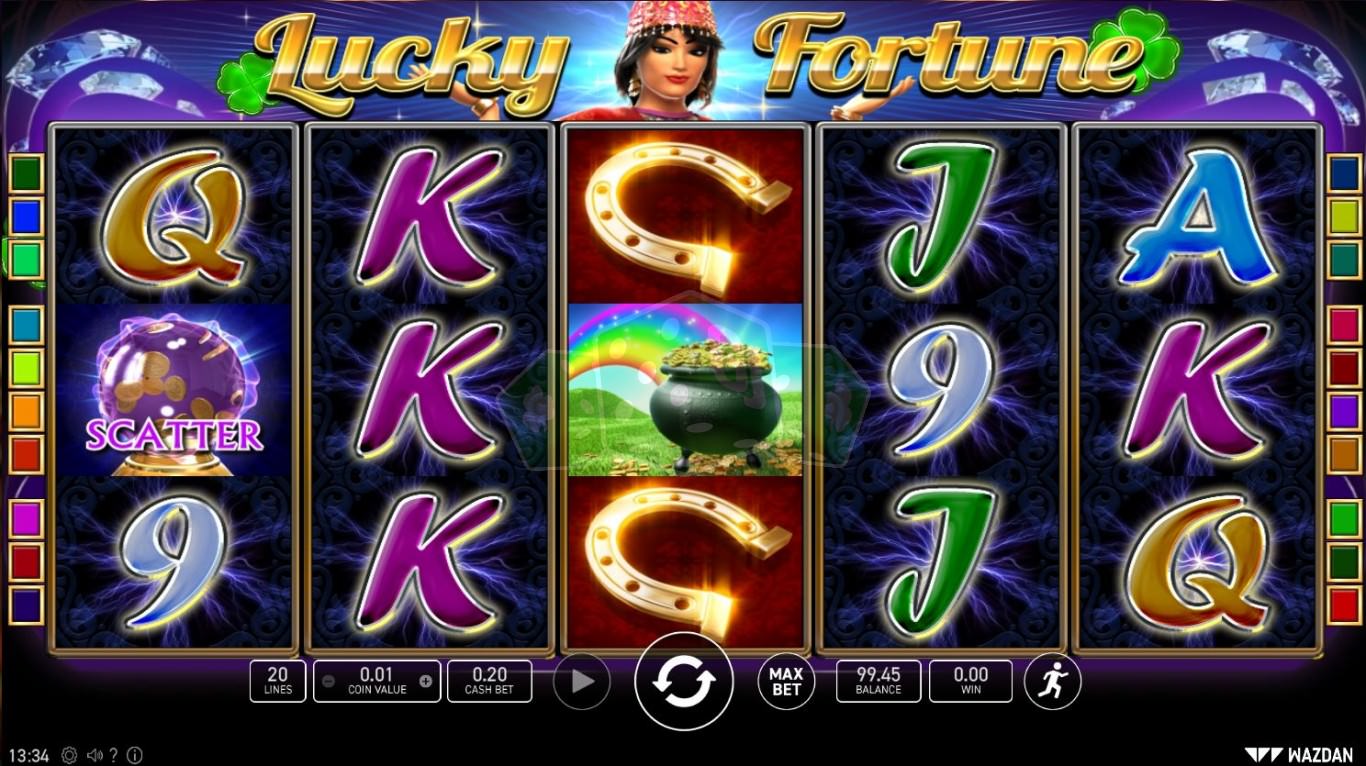Click the Scatter crystal ball symbol
The width and height of the screenshot is (1366, 766).
174,390
